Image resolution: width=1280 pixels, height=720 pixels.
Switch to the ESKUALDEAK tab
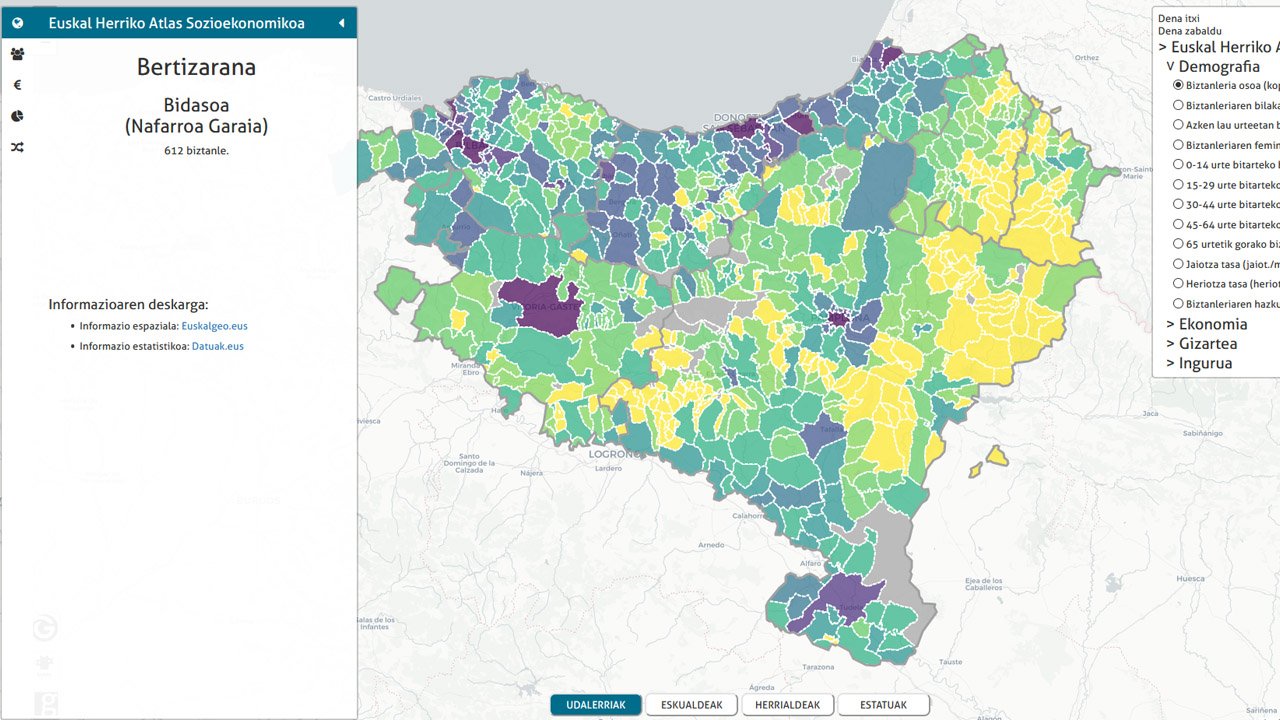(x=692, y=705)
